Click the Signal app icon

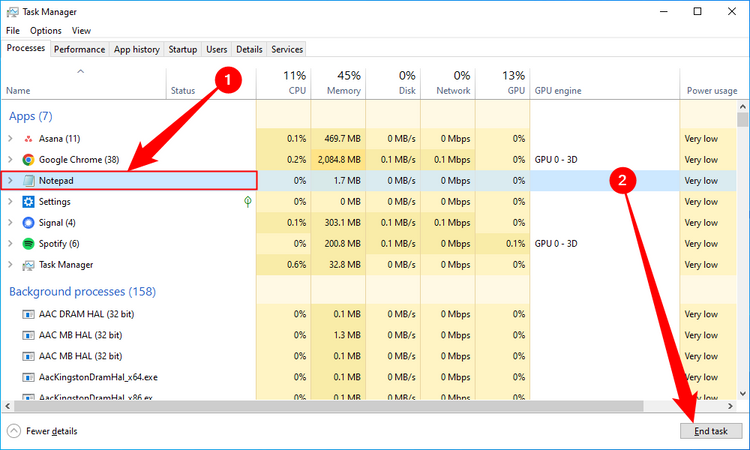tap(28, 223)
